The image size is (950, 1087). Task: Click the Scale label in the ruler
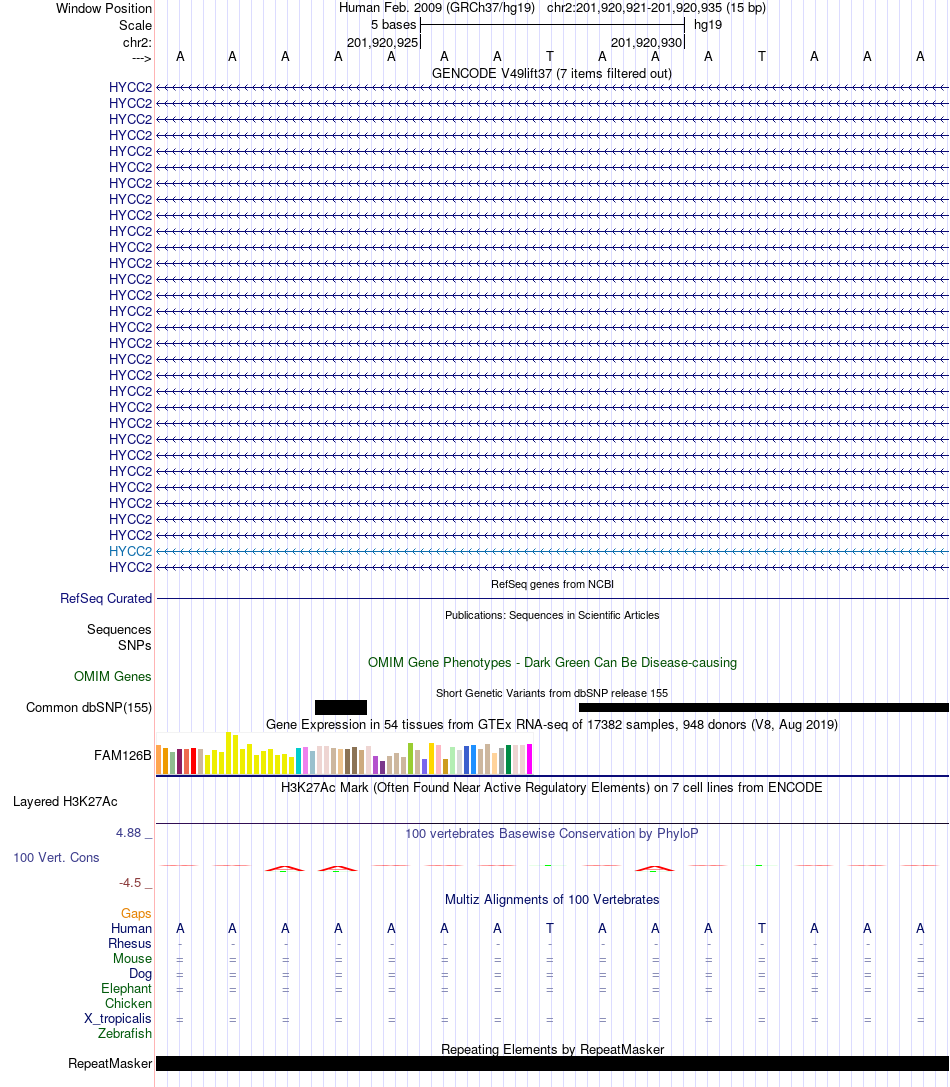135,25
